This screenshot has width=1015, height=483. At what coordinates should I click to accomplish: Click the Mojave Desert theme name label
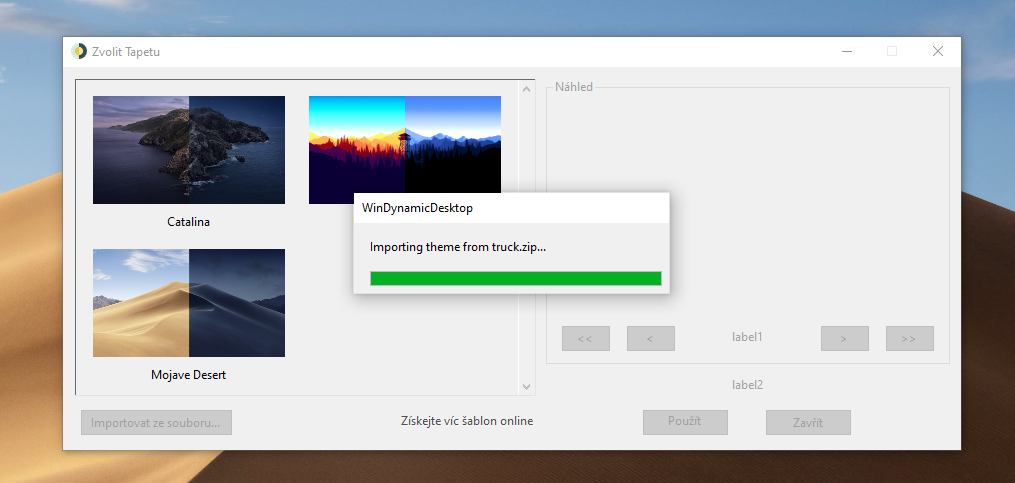point(188,375)
